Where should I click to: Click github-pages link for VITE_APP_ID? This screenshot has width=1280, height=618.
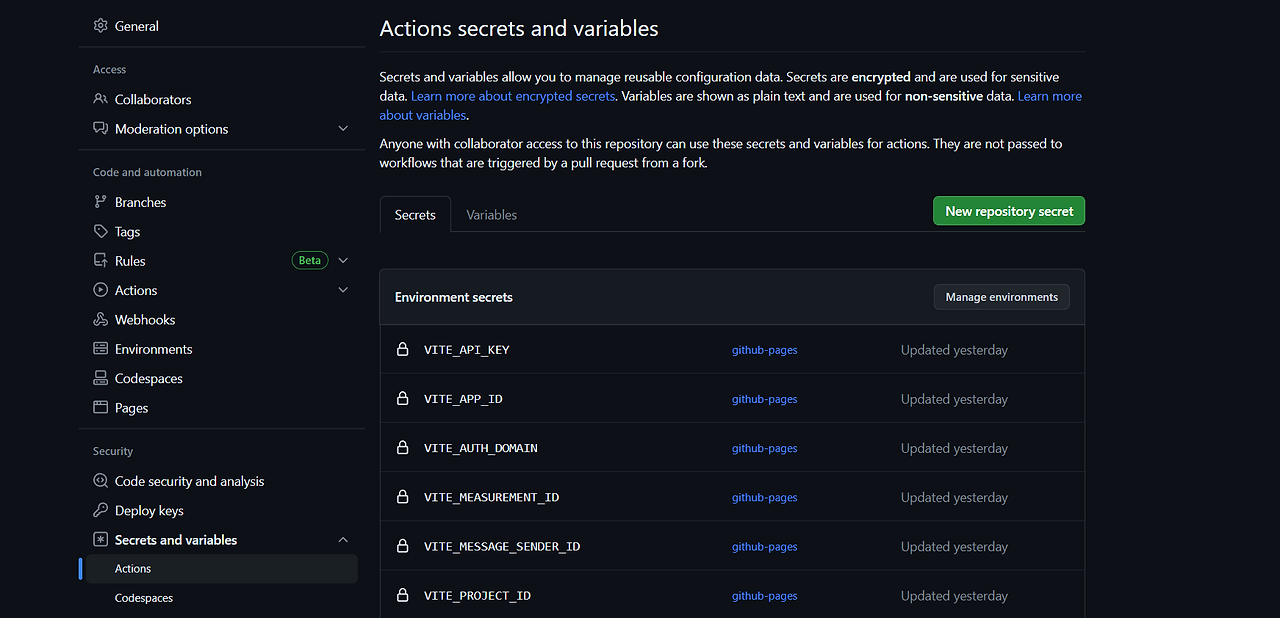pos(764,399)
